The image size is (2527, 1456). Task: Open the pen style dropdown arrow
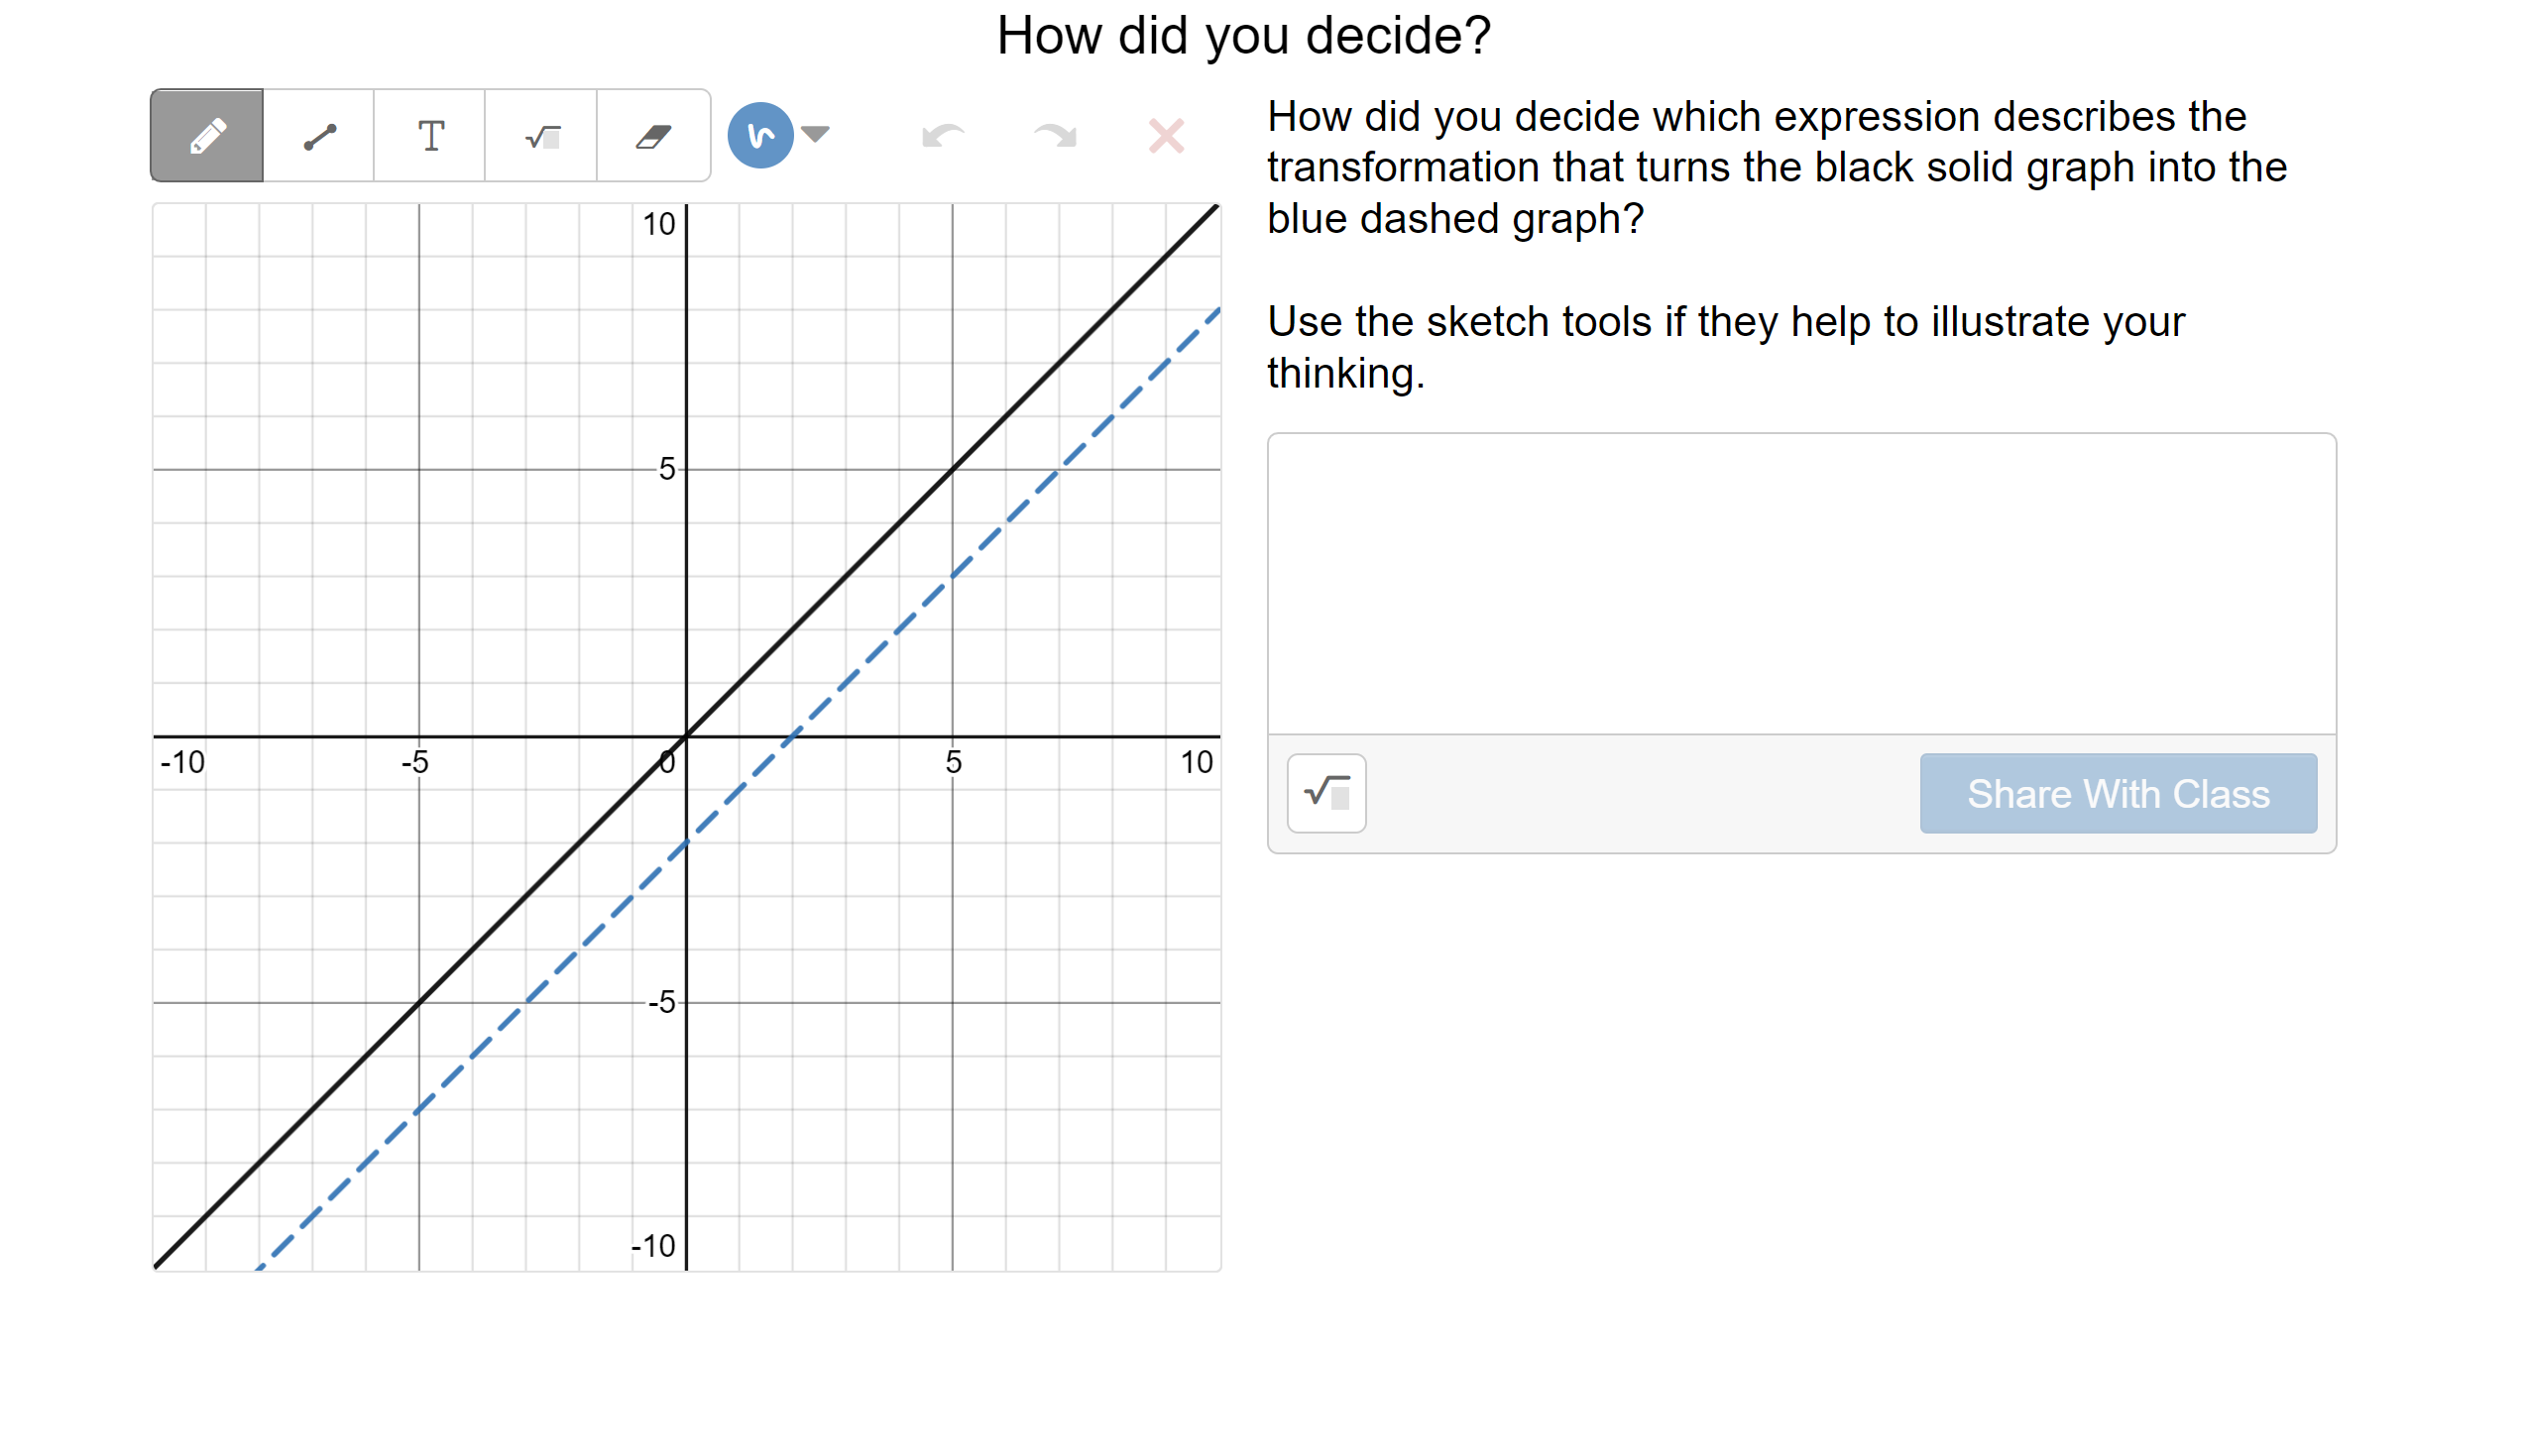coord(817,135)
